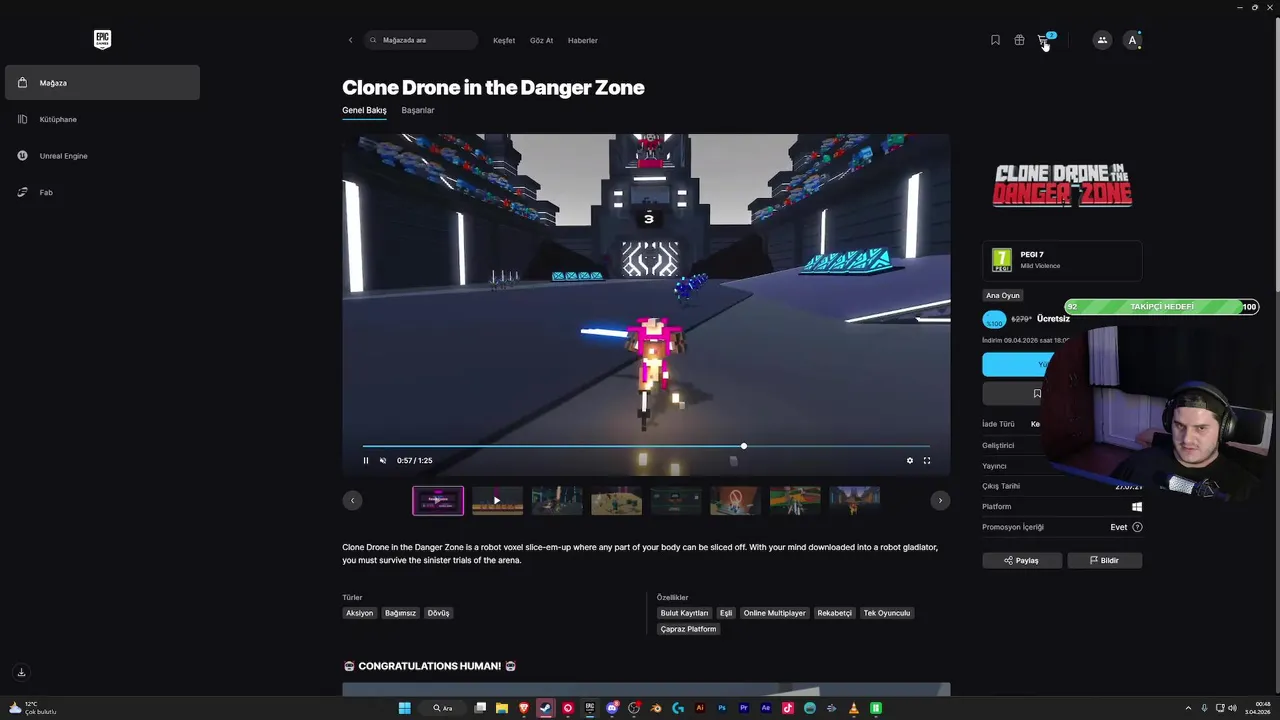Image resolution: width=1280 pixels, height=720 pixels.
Task: Open Discord from the taskbar
Action: point(612,708)
